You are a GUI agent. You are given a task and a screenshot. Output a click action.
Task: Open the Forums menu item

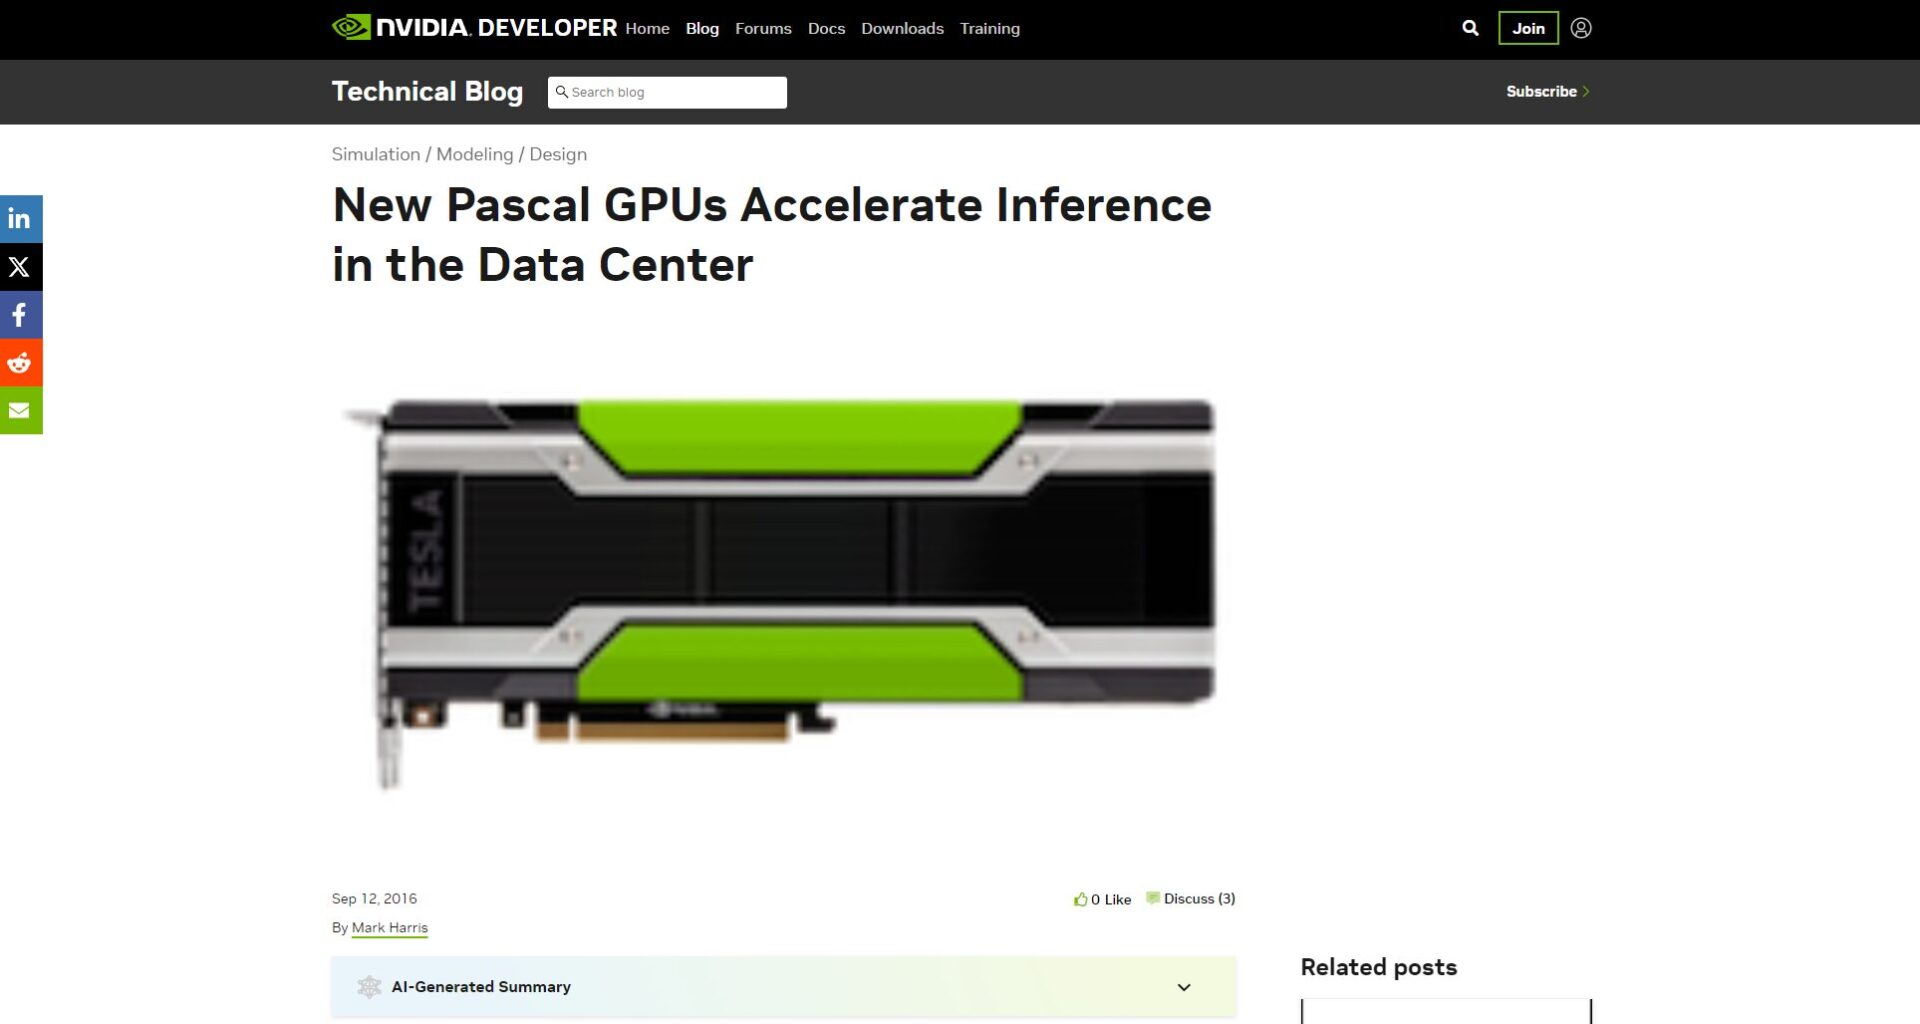coord(763,28)
